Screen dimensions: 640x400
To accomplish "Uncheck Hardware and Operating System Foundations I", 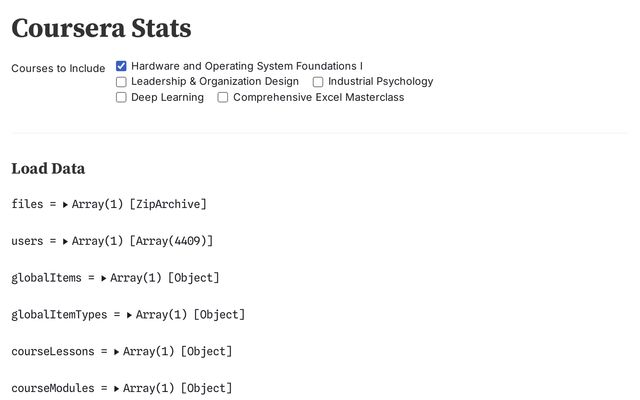I will coord(121,66).
